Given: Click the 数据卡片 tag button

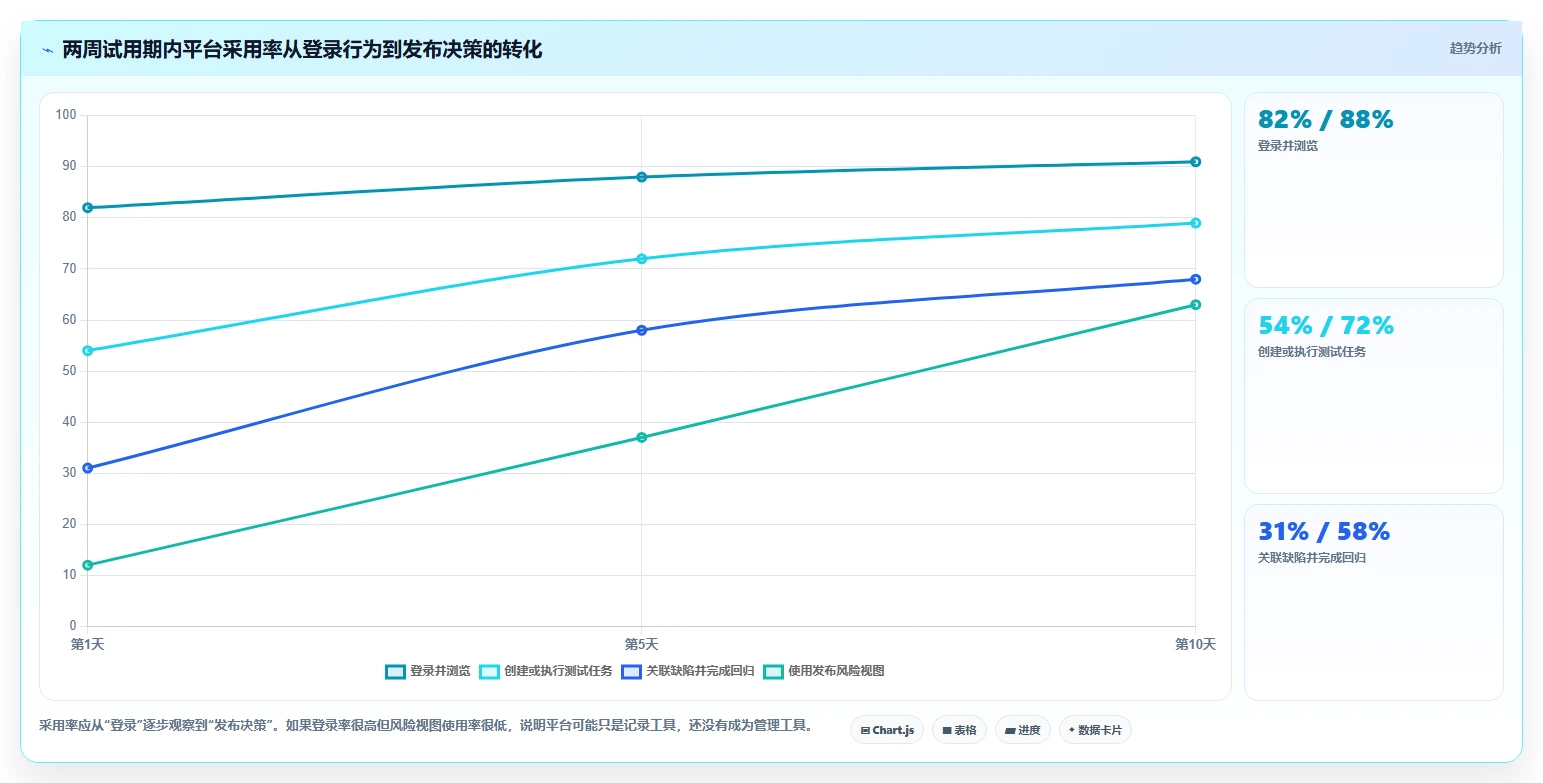Looking at the screenshot, I should click(1095, 730).
